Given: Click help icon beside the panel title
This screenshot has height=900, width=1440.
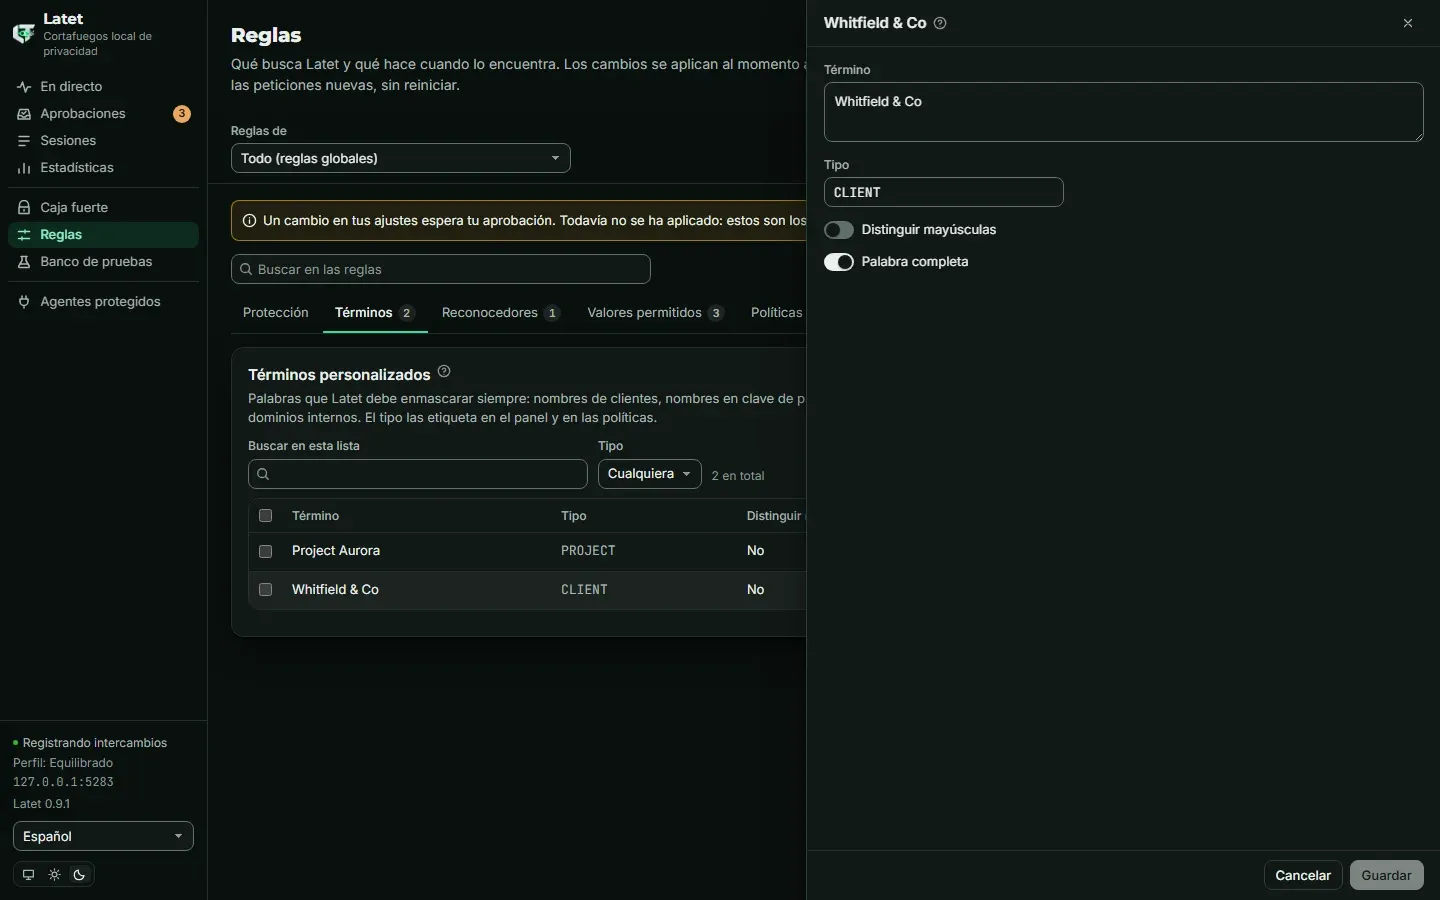Looking at the screenshot, I should click(940, 23).
